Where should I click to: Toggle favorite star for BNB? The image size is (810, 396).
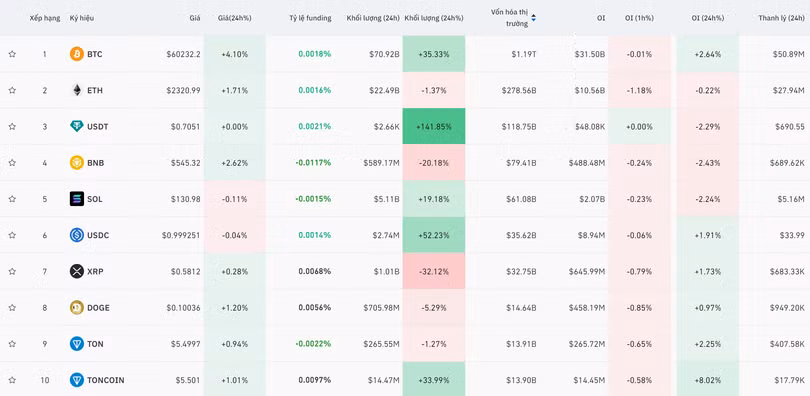pyautogui.click(x=12, y=163)
